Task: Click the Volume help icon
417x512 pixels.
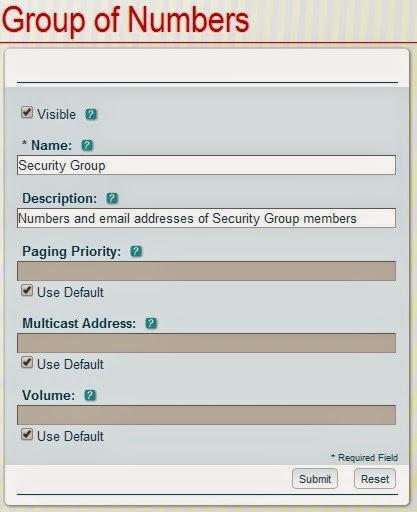Action: point(90,395)
